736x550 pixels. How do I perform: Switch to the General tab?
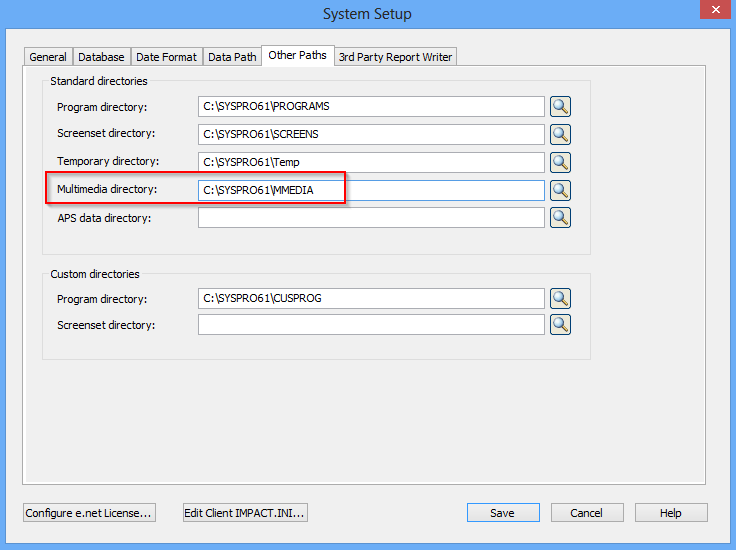tap(48, 57)
